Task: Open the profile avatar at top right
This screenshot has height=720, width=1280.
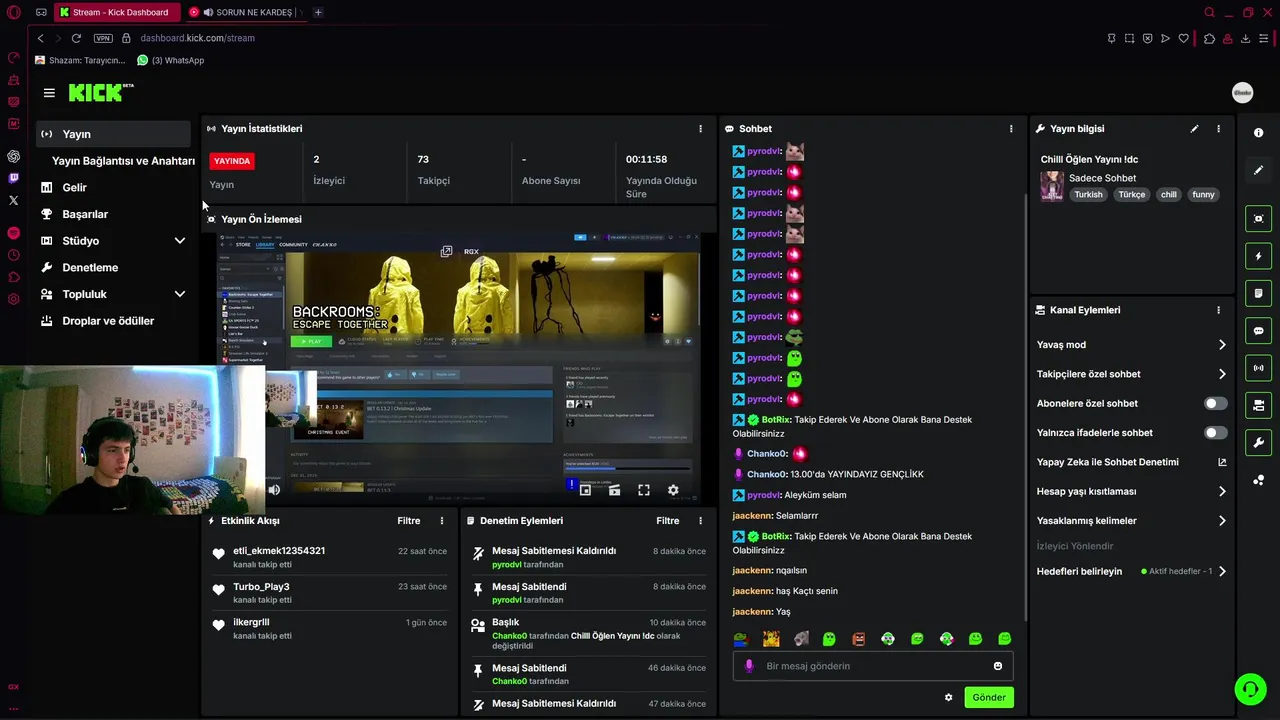Action: 1242,93
